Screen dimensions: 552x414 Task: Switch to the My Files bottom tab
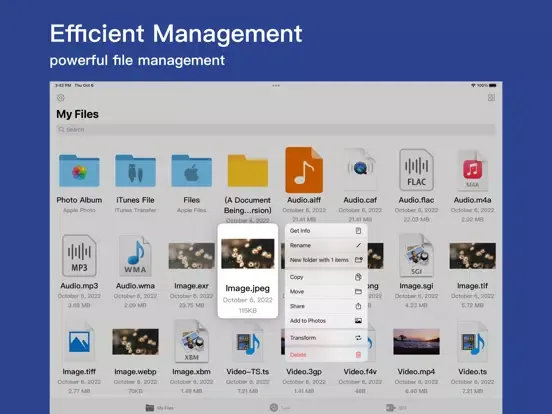160,408
